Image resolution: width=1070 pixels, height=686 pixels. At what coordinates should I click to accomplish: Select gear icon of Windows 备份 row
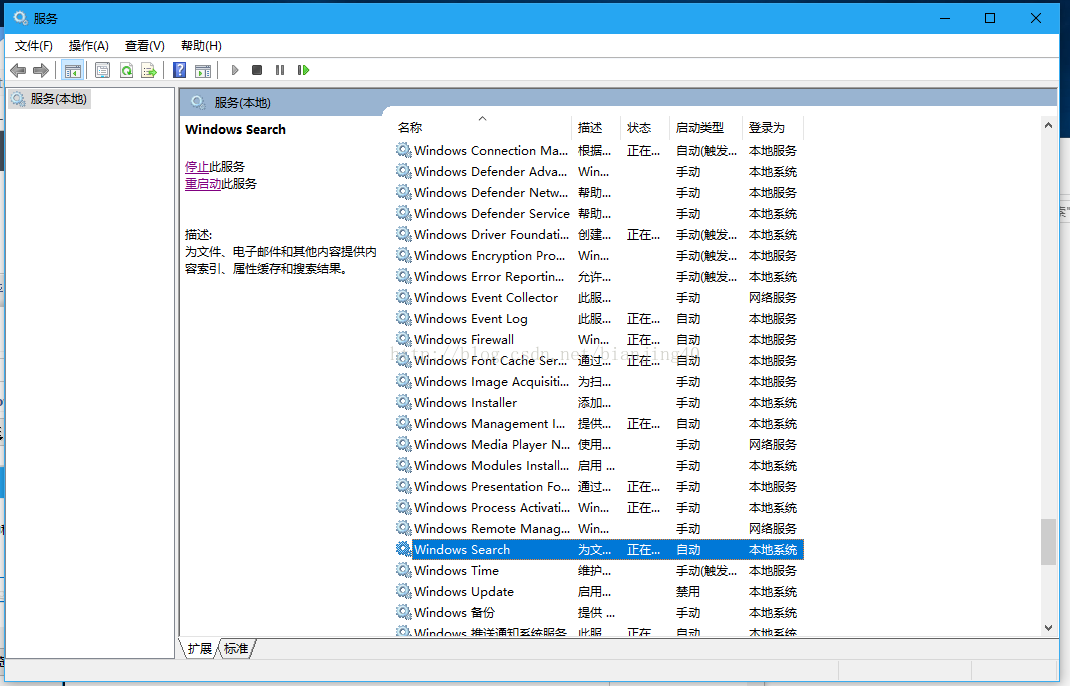(x=404, y=612)
